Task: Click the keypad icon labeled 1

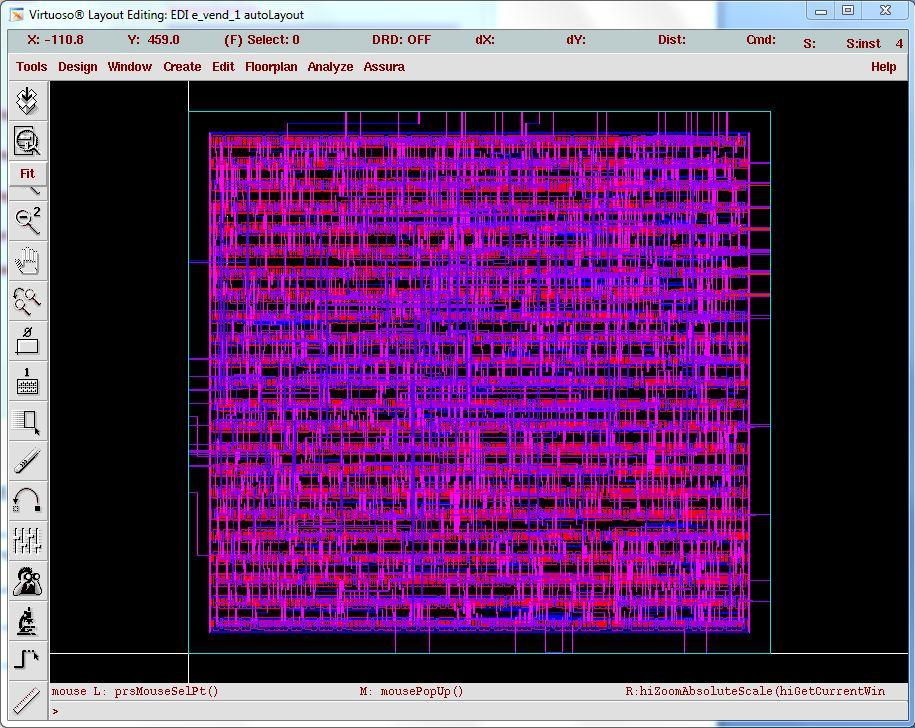Action: (27, 381)
